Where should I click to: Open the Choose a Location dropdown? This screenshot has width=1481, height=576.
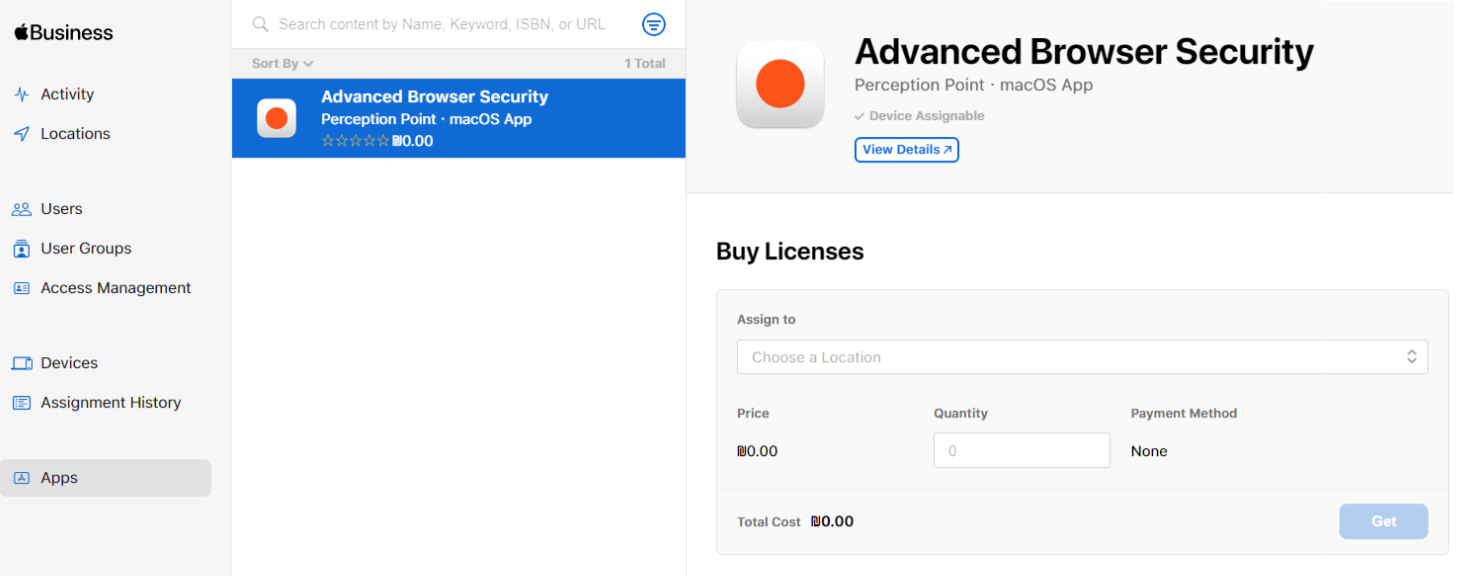(1081, 357)
